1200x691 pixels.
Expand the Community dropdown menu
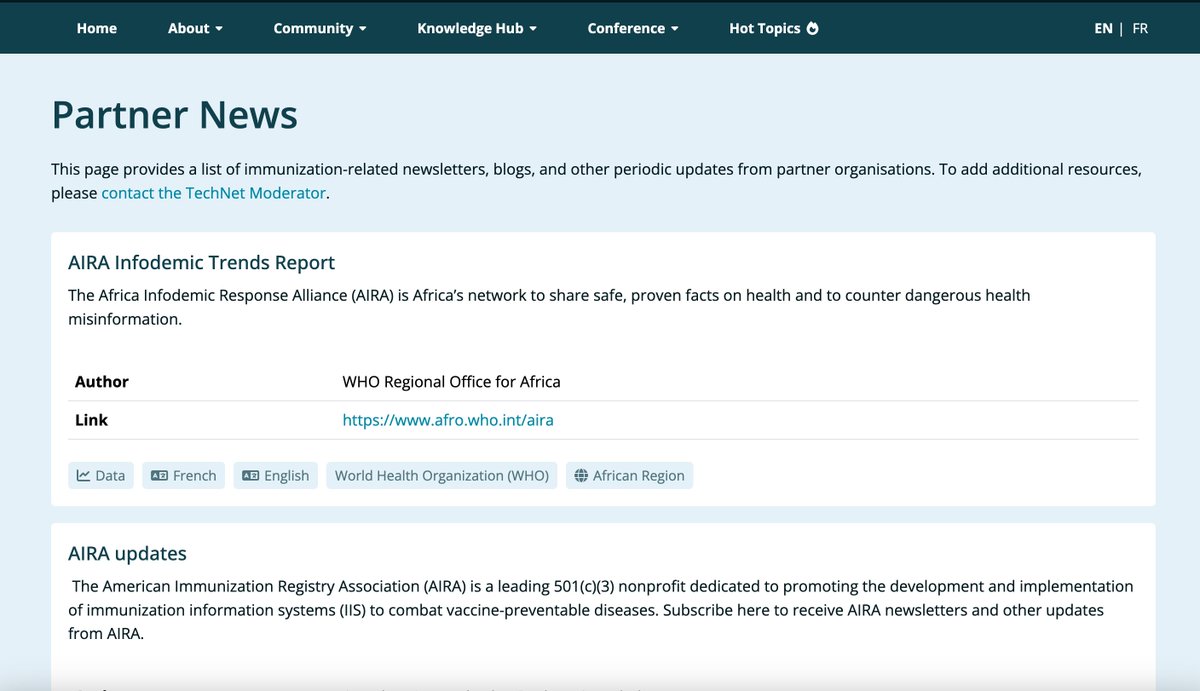click(320, 28)
